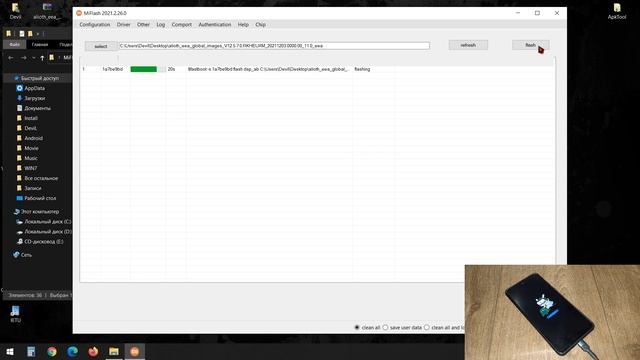Image resolution: width=640 pixels, height=360 pixels.
Task: Click the 20s elapsed time cell
Action: tap(171, 69)
